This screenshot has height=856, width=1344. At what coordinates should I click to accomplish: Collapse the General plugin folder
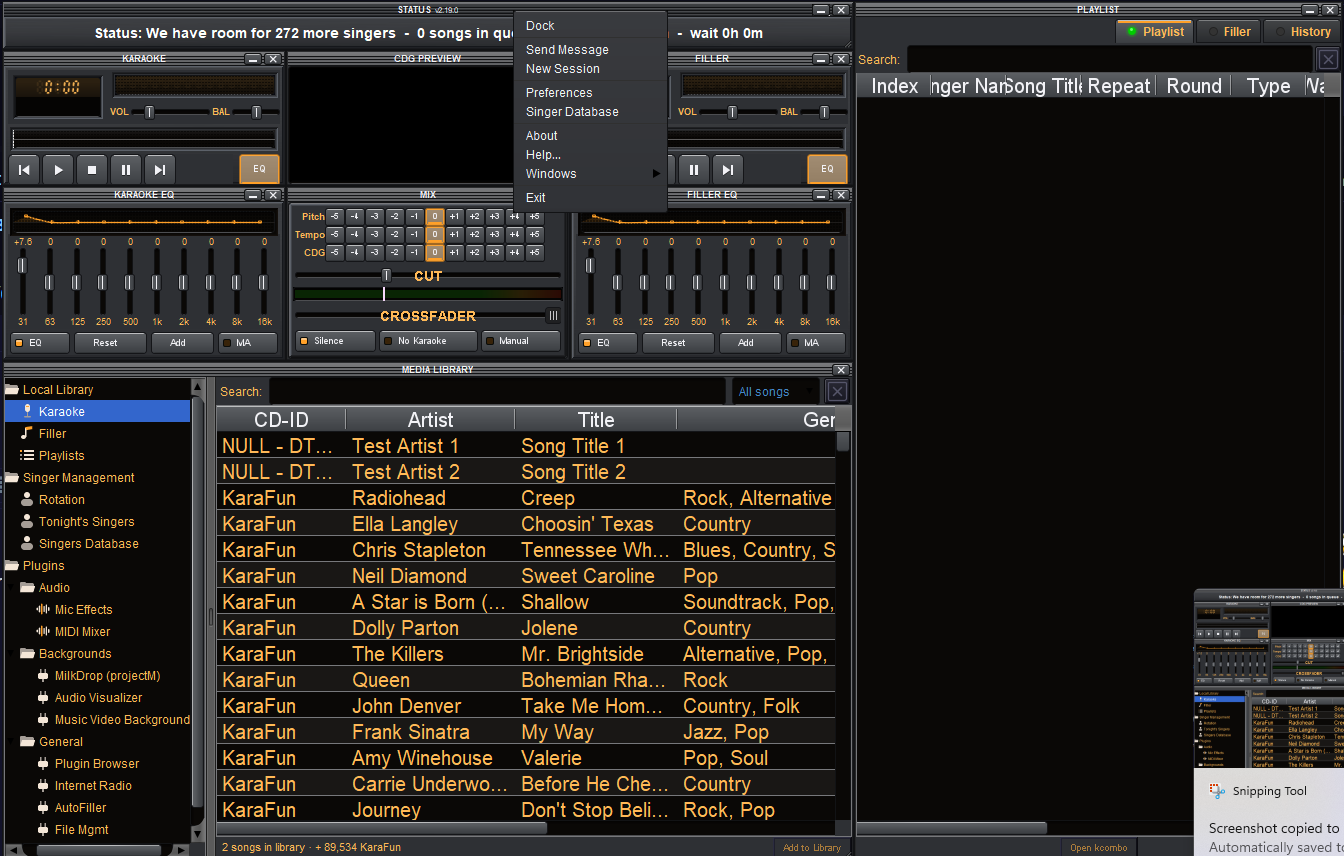click(28, 741)
